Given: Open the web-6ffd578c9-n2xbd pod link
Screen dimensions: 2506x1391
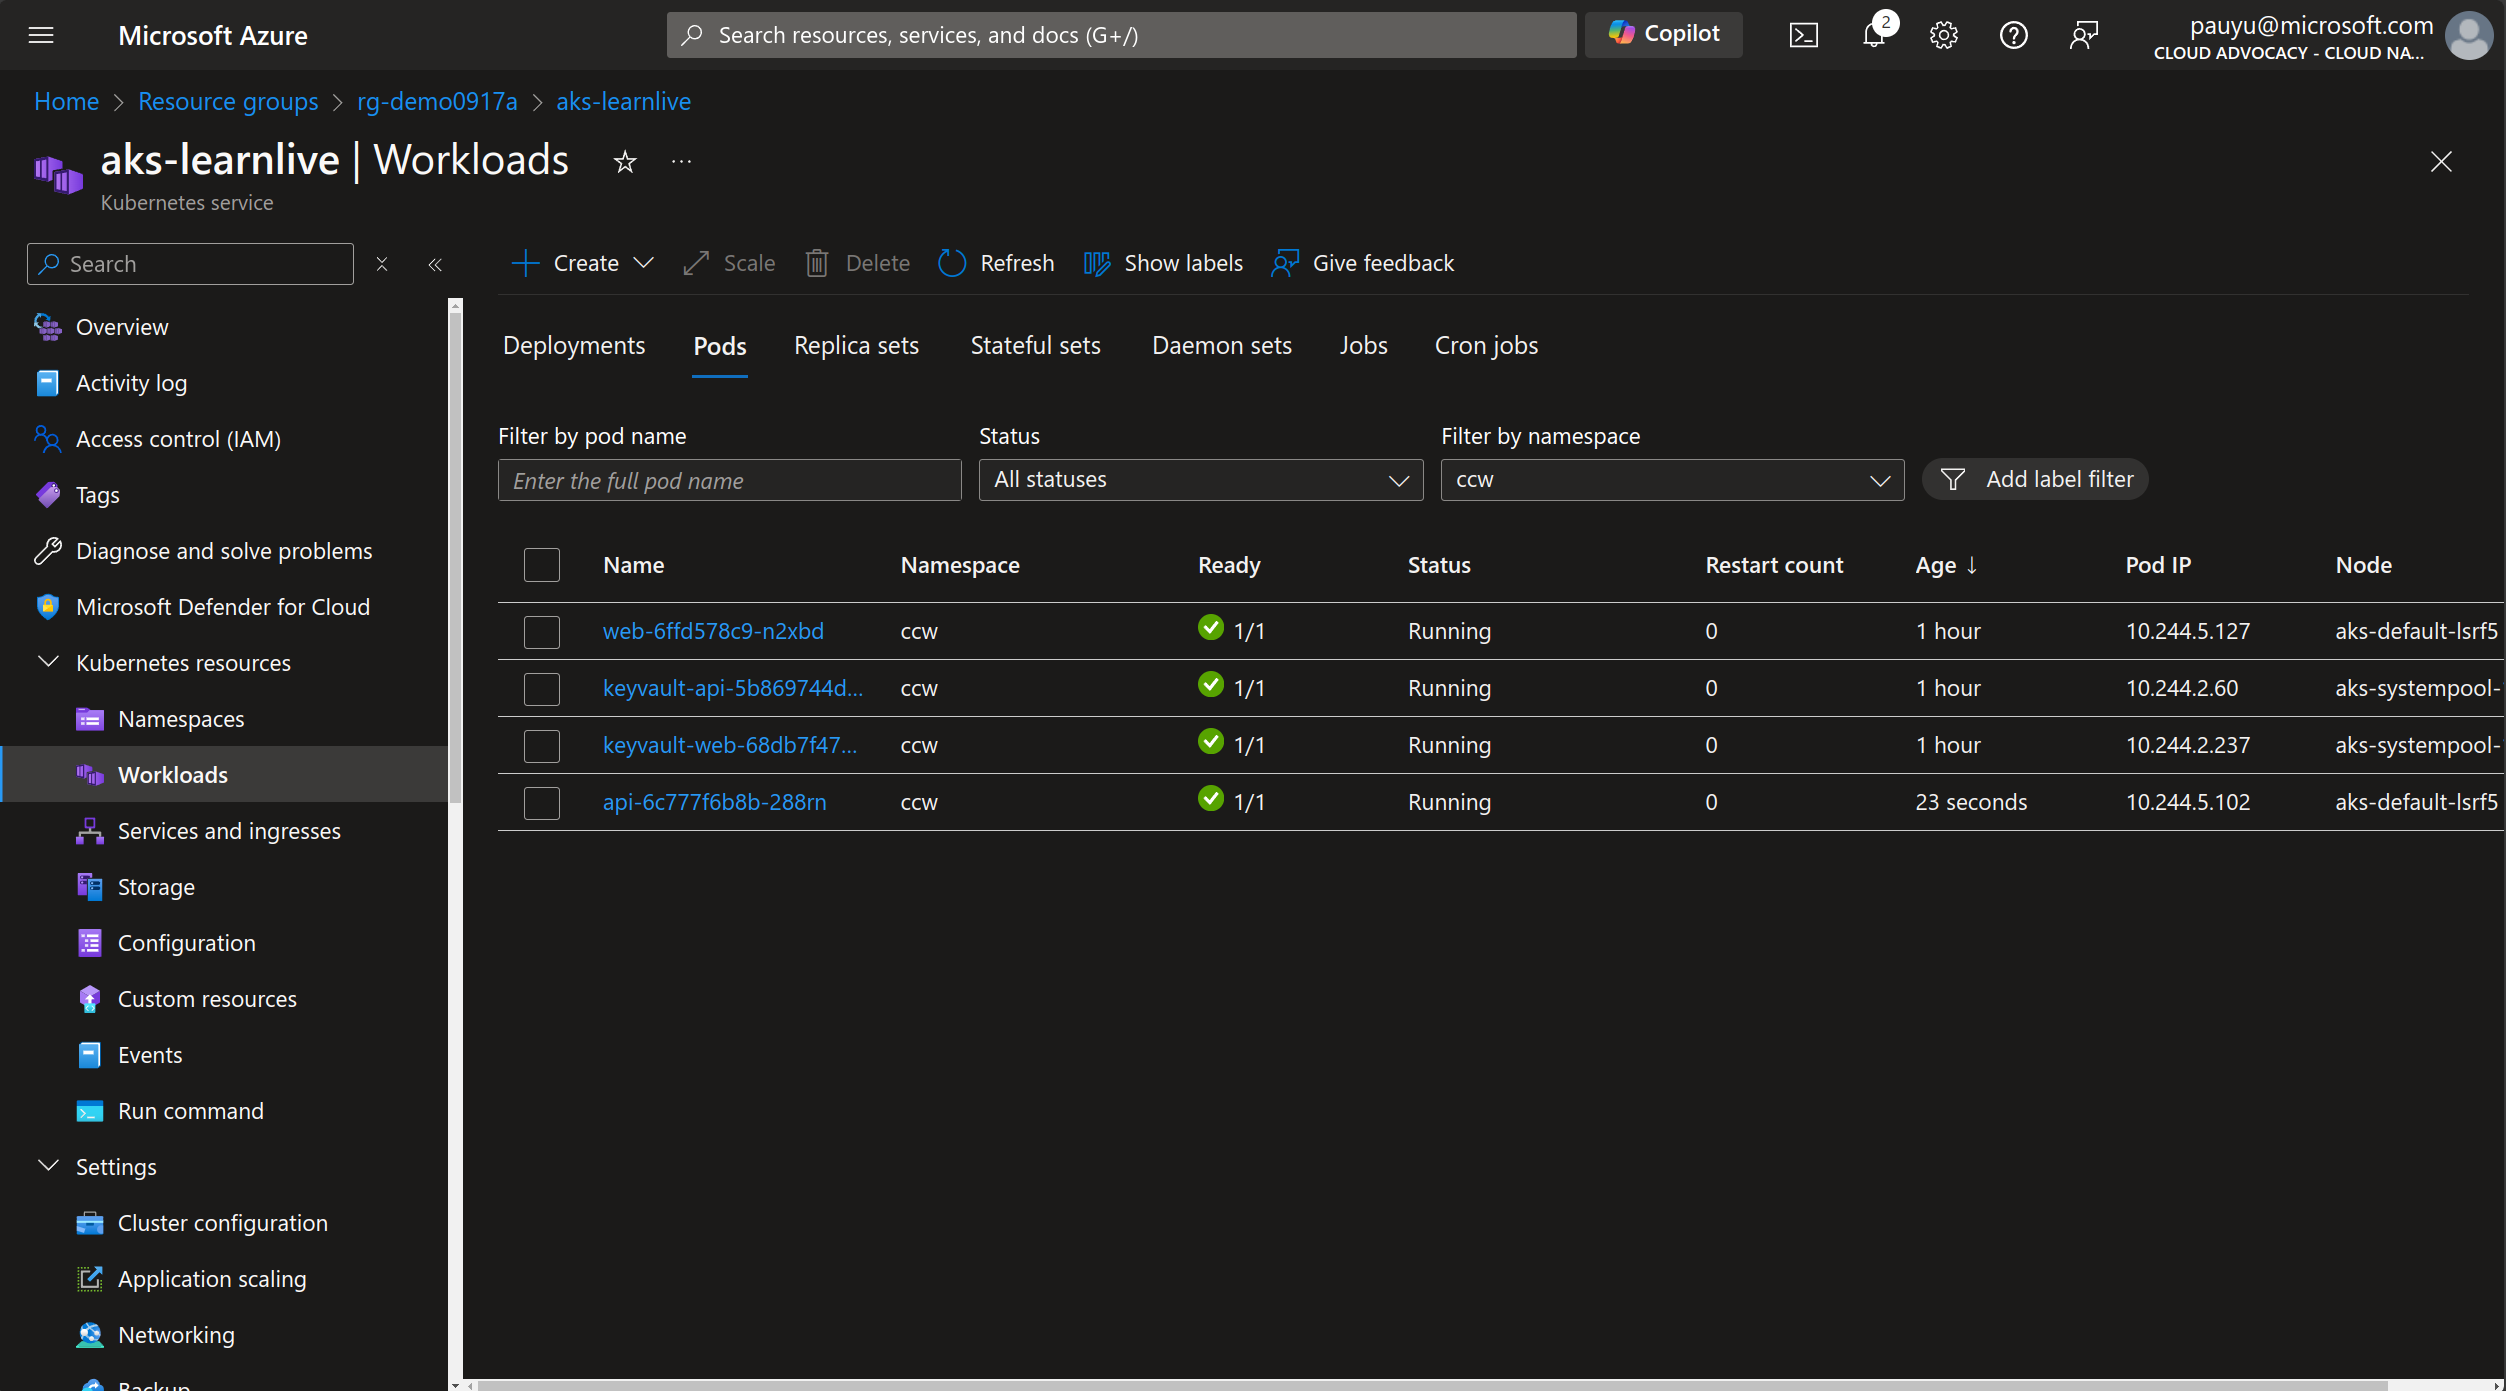Looking at the screenshot, I should [713, 631].
